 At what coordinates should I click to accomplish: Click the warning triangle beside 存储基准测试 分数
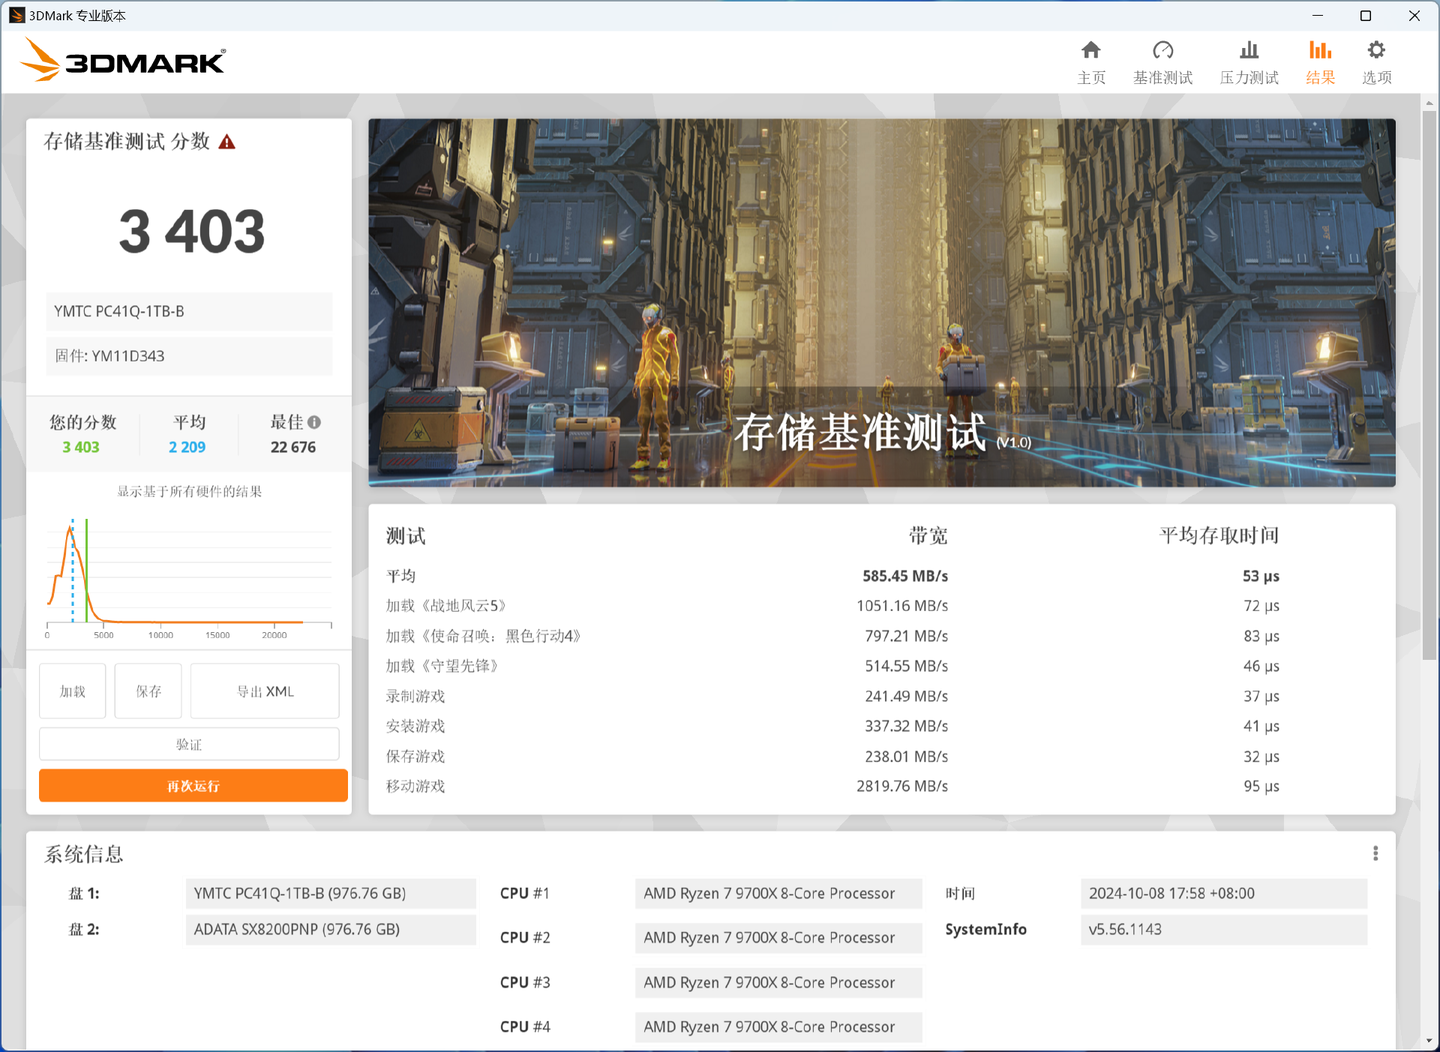click(x=226, y=141)
